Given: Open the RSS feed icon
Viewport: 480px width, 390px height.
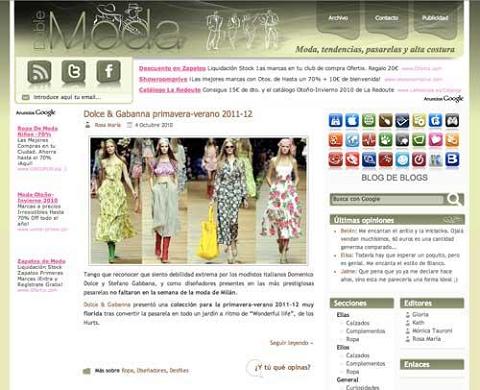Looking at the screenshot, I should [x=39, y=72].
